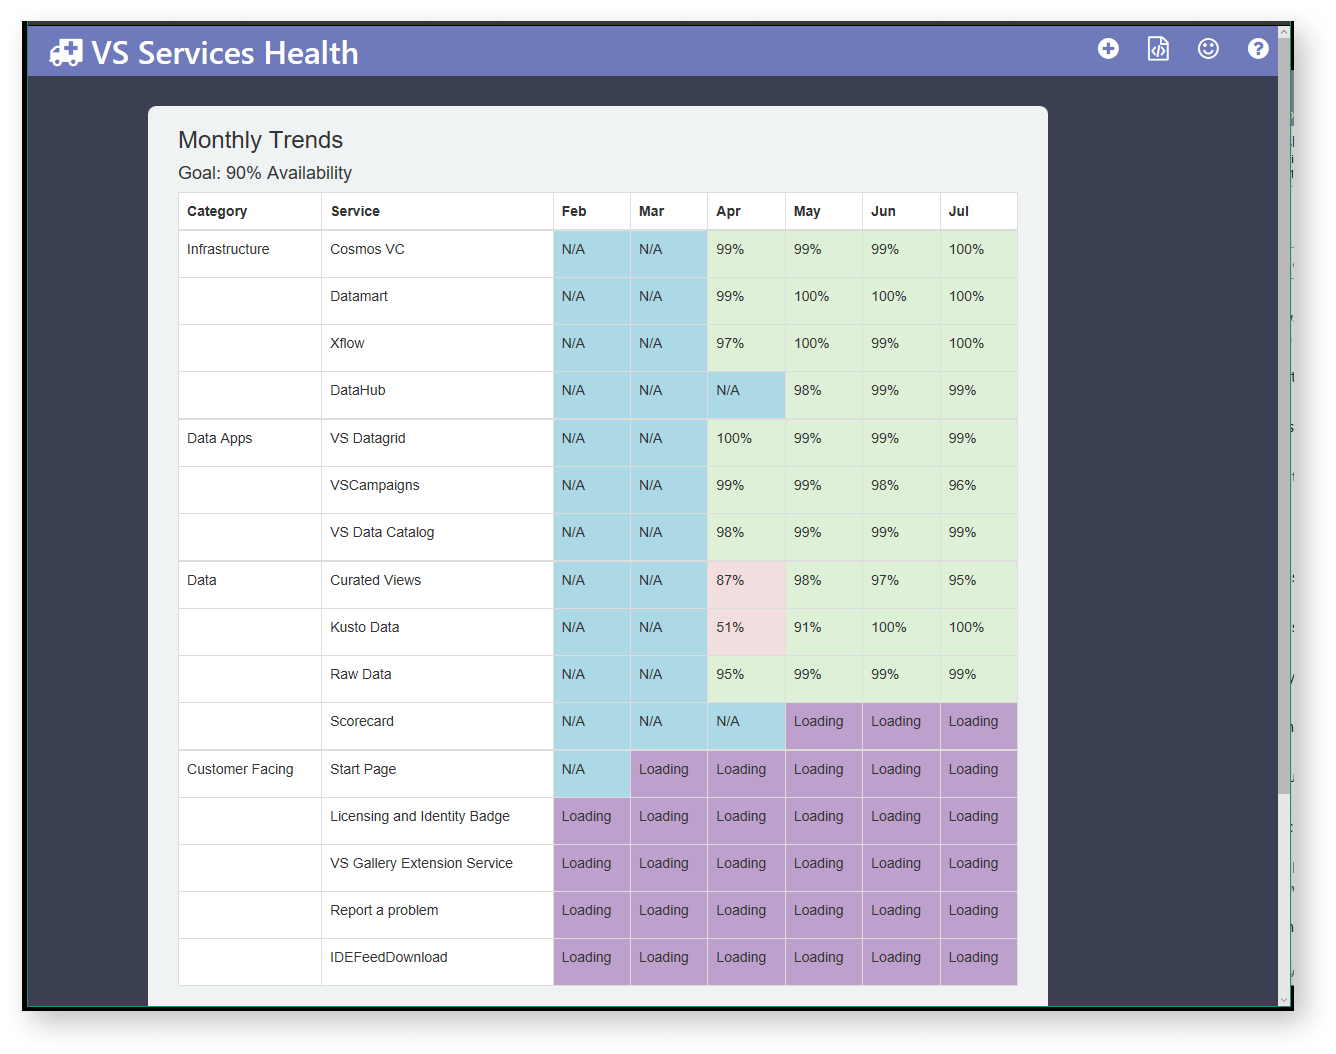Open the code file icon in header
1336x1054 pixels.
click(1158, 49)
